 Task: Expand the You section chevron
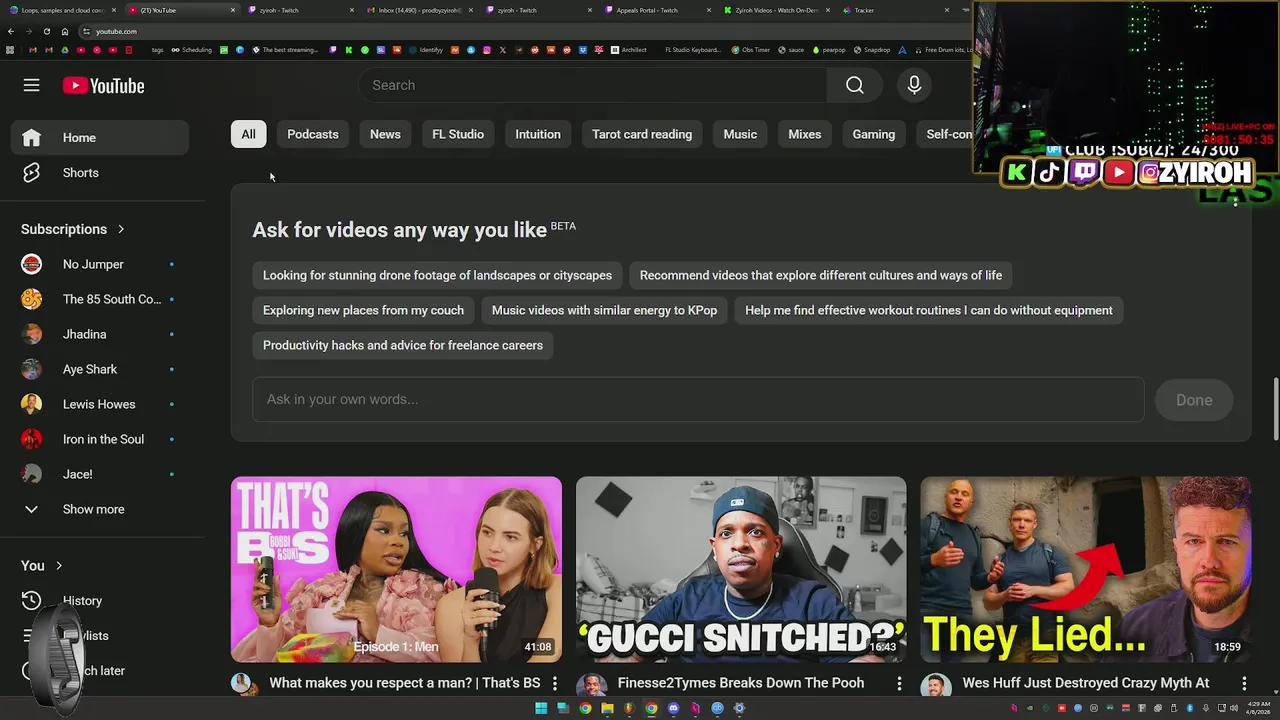click(x=59, y=566)
